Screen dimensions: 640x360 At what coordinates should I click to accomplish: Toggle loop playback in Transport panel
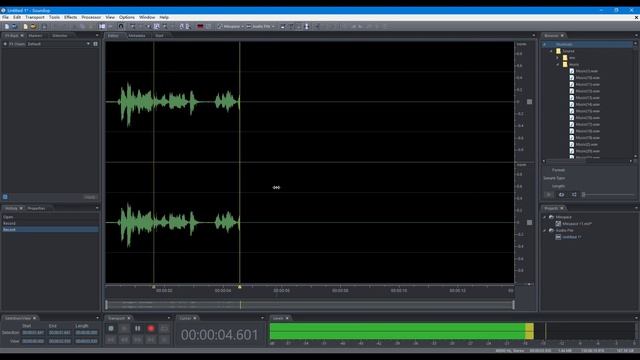(x=164, y=328)
